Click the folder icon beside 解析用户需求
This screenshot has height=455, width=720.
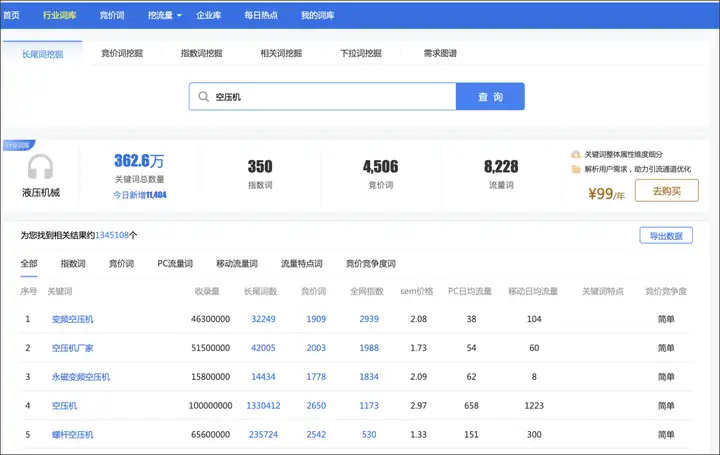click(x=576, y=169)
